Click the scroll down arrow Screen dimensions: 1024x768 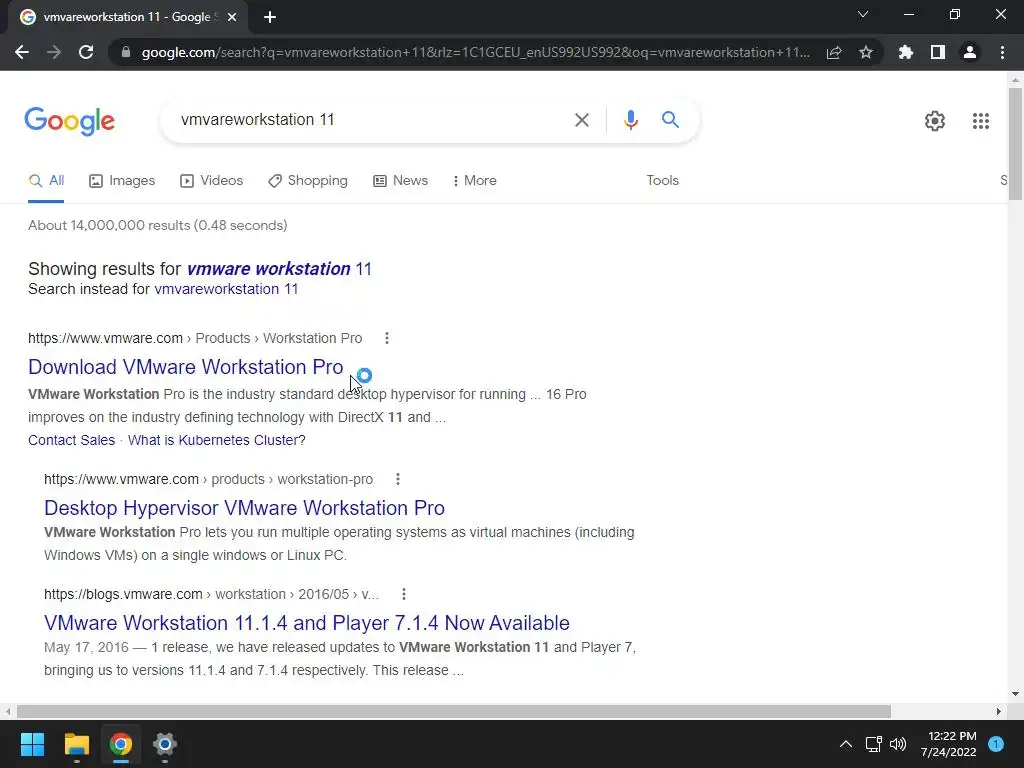click(1015, 694)
